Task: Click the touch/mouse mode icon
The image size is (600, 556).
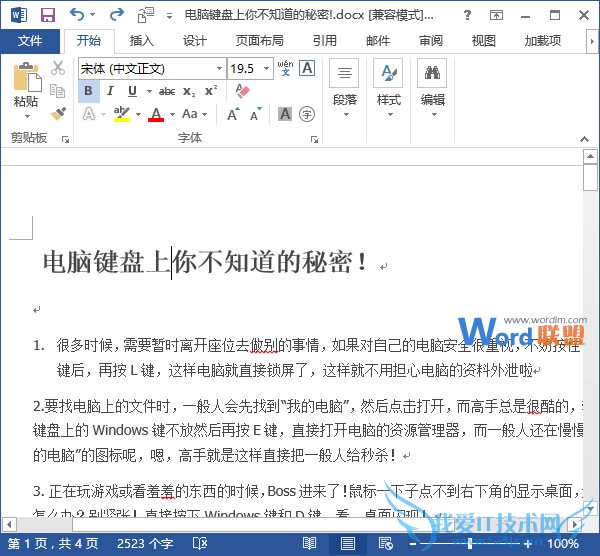Action: [146, 15]
